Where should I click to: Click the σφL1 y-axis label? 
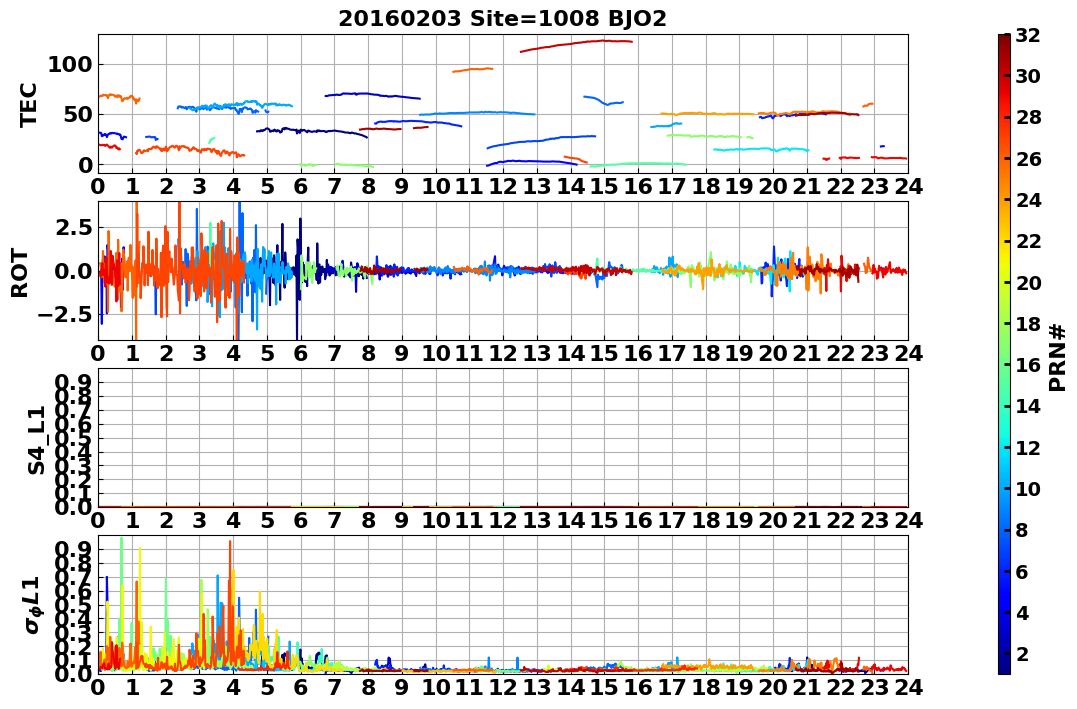(34, 605)
